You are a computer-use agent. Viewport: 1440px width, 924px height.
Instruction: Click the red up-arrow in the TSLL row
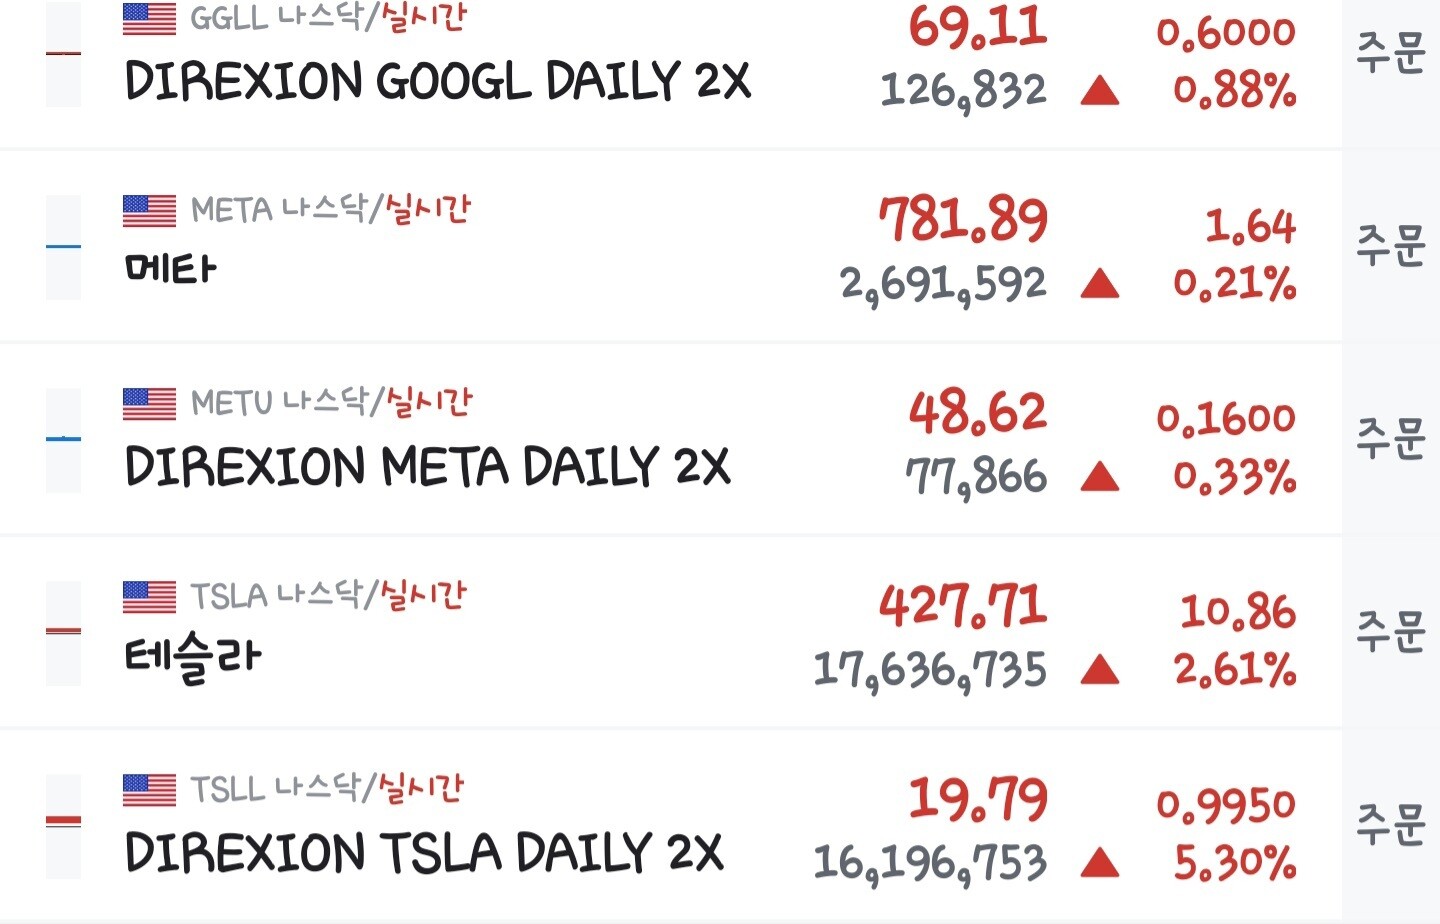(1100, 862)
